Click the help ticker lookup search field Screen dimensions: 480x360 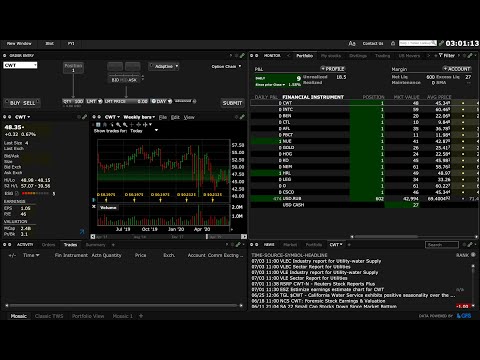tap(418, 43)
